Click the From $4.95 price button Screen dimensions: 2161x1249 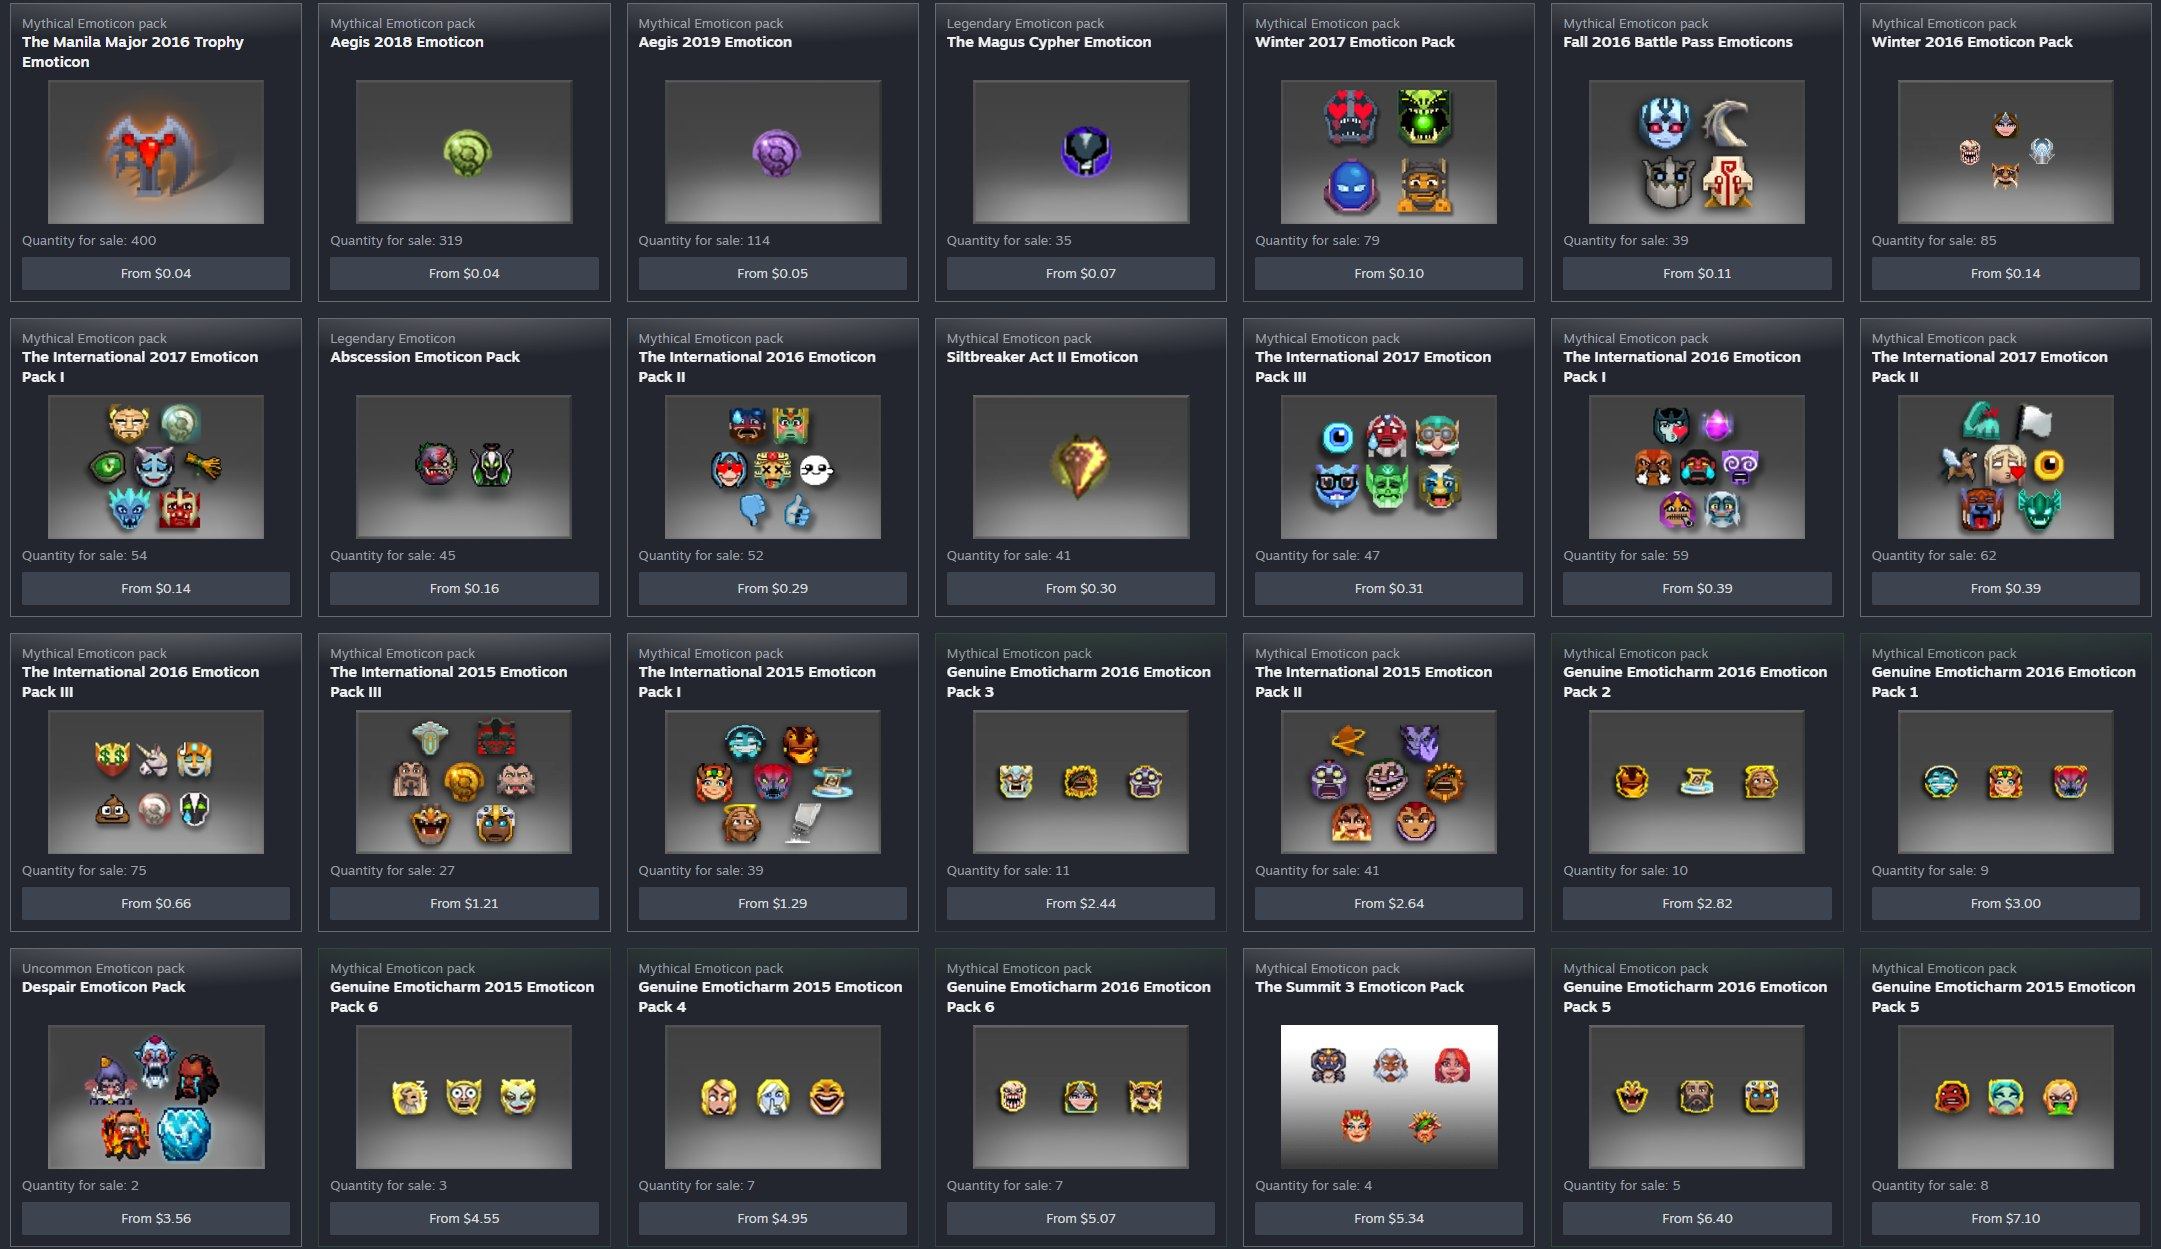point(773,1218)
